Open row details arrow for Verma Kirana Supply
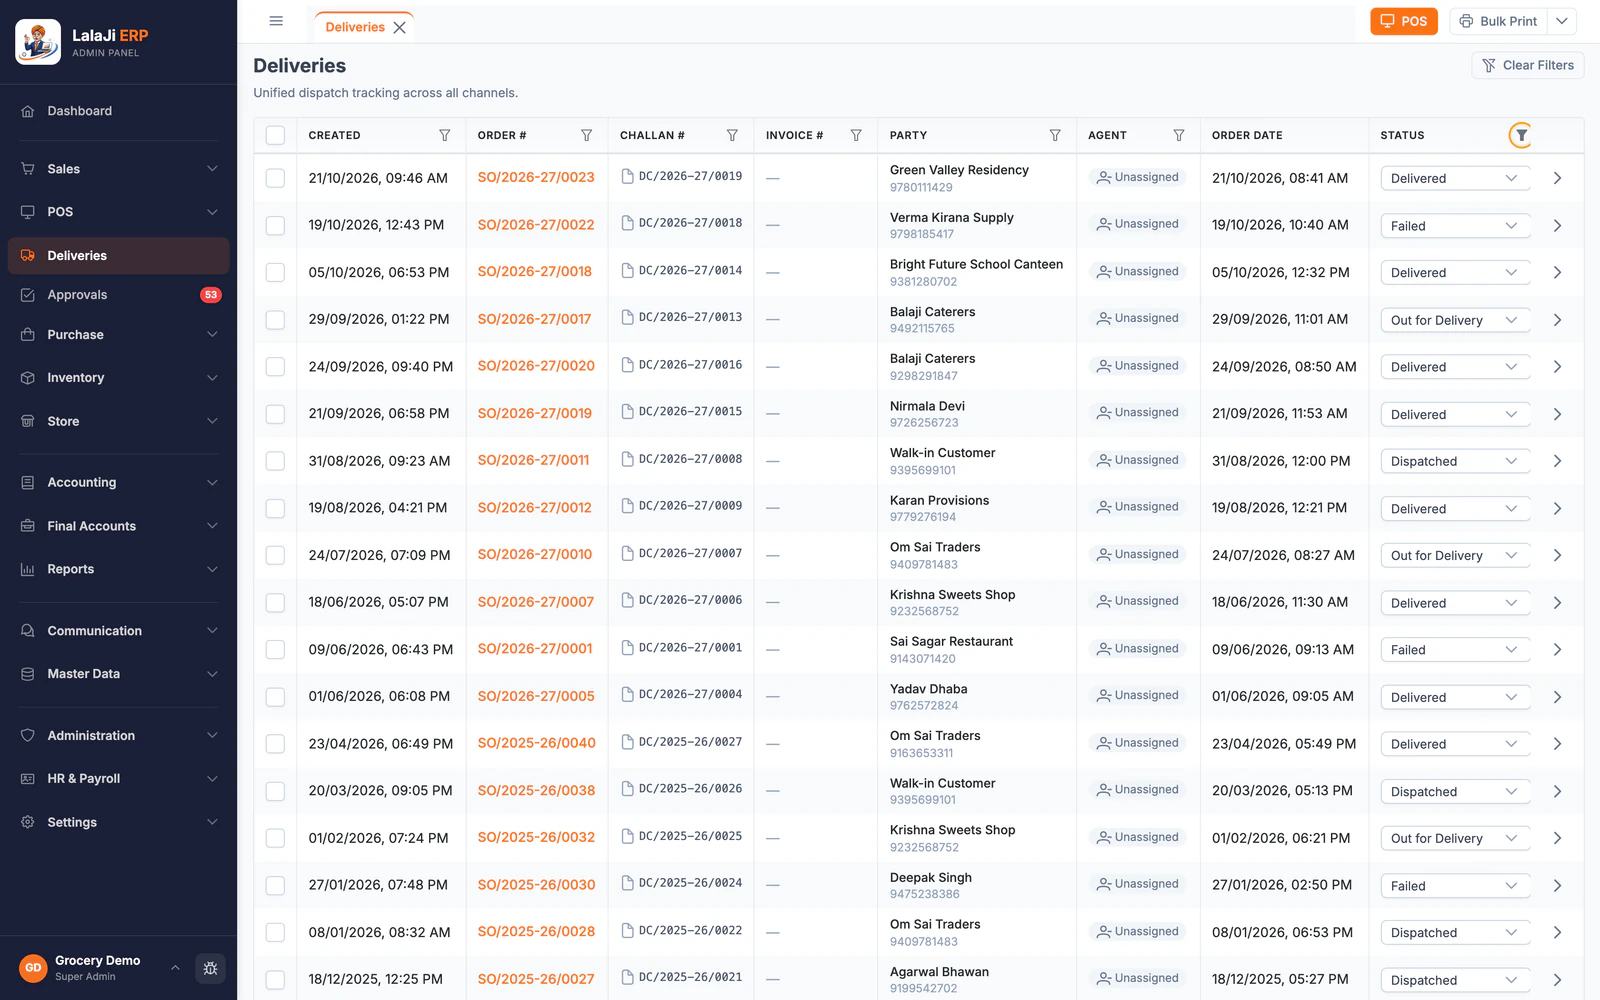The height and width of the screenshot is (1000, 1600). coord(1557,226)
